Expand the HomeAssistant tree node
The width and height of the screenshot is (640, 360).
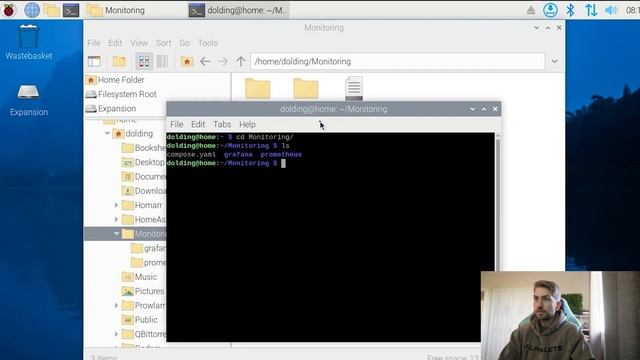click(116, 220)
